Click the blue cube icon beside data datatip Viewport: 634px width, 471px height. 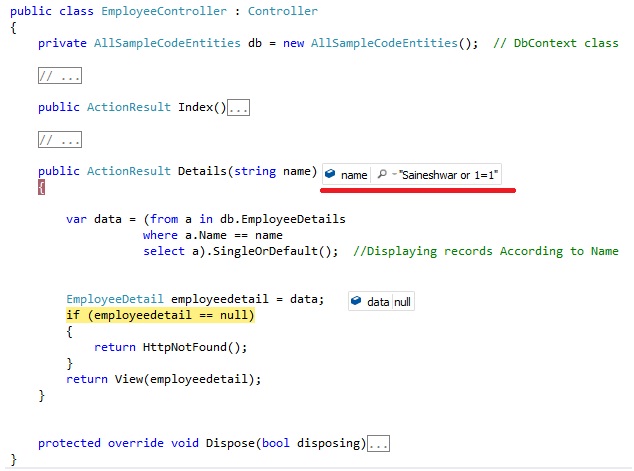[x=356, y=301]
